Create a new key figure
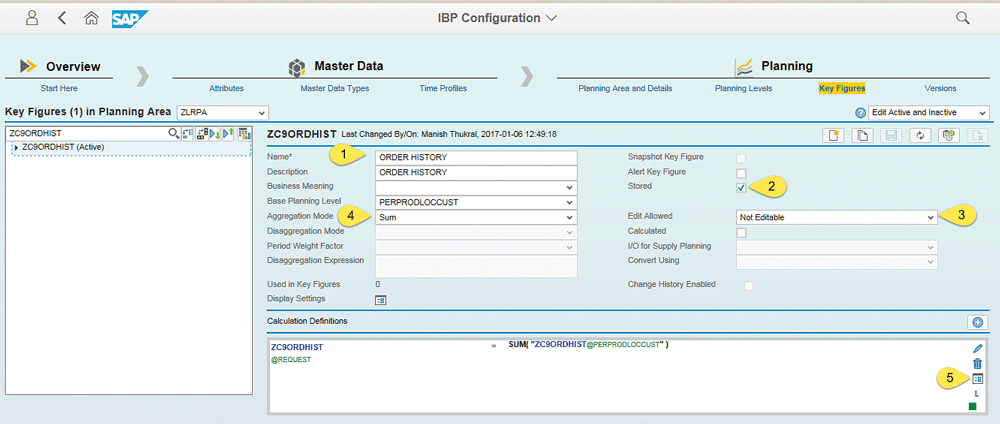The height and width of the screenshot is (424, 1000). (832, 135)
